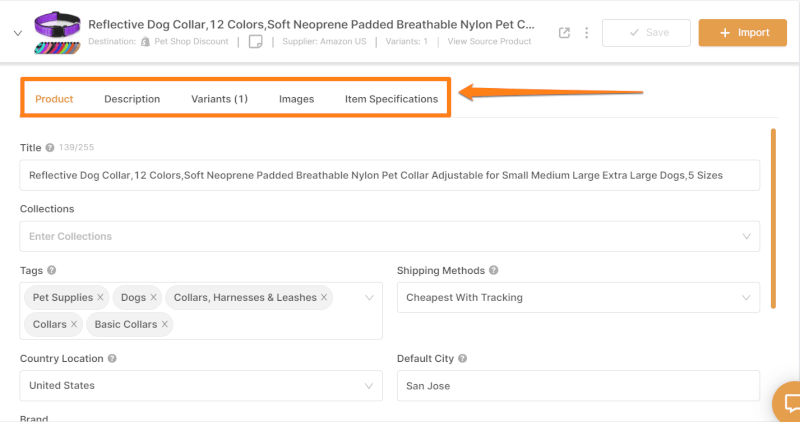Click the Title help question-mark icon

point(49,147)
